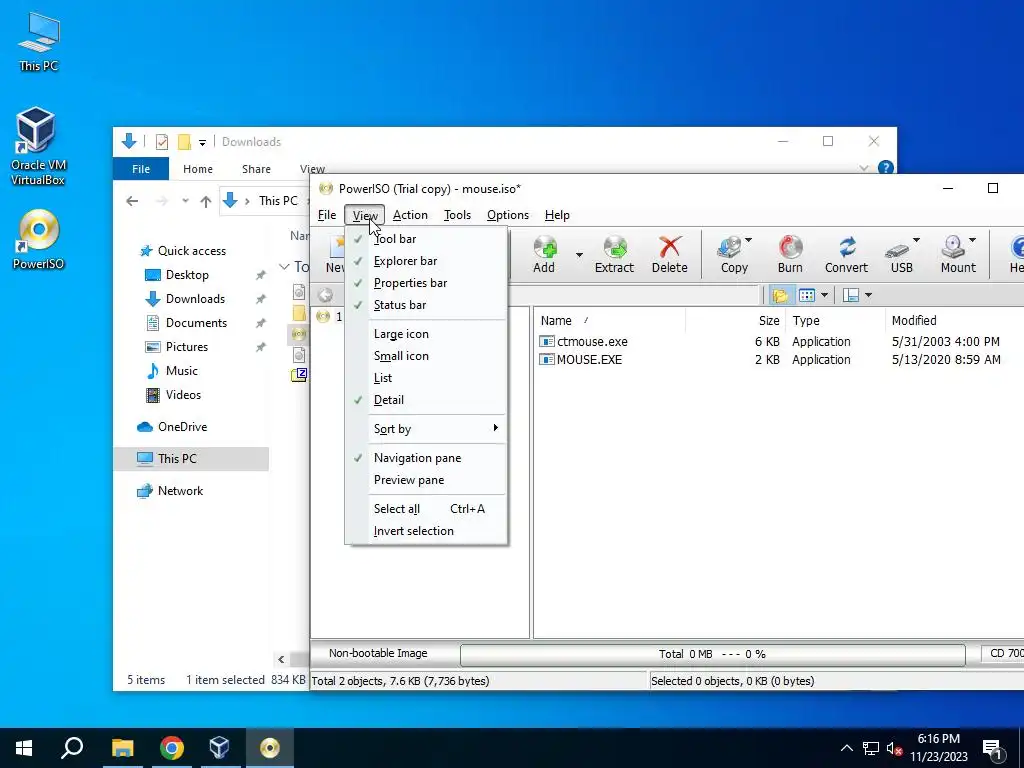Click the view mode grid icon
1024x768 pixels.
(x=807, y=295)
